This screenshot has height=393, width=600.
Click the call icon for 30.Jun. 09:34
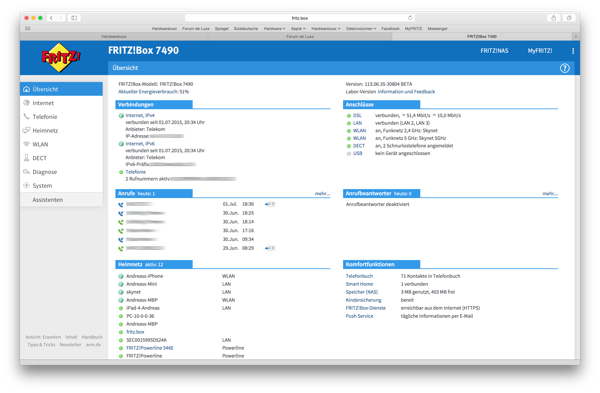point(121,240)
